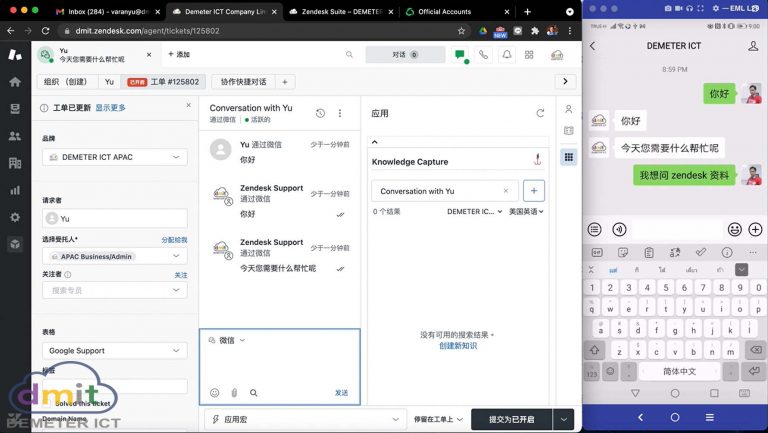Click in the WeChat reply text area

(x=280, y=366)
